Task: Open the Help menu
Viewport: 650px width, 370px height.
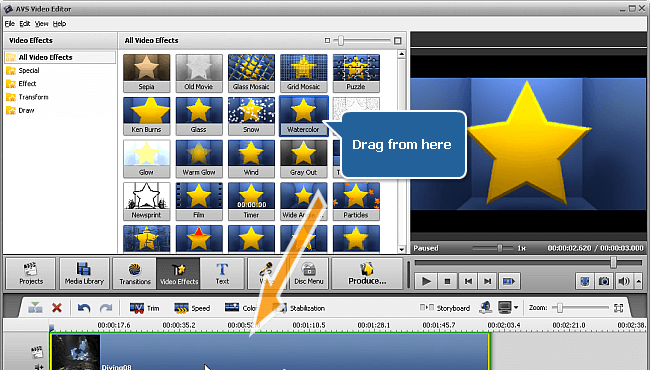Action: pos(59,24)
